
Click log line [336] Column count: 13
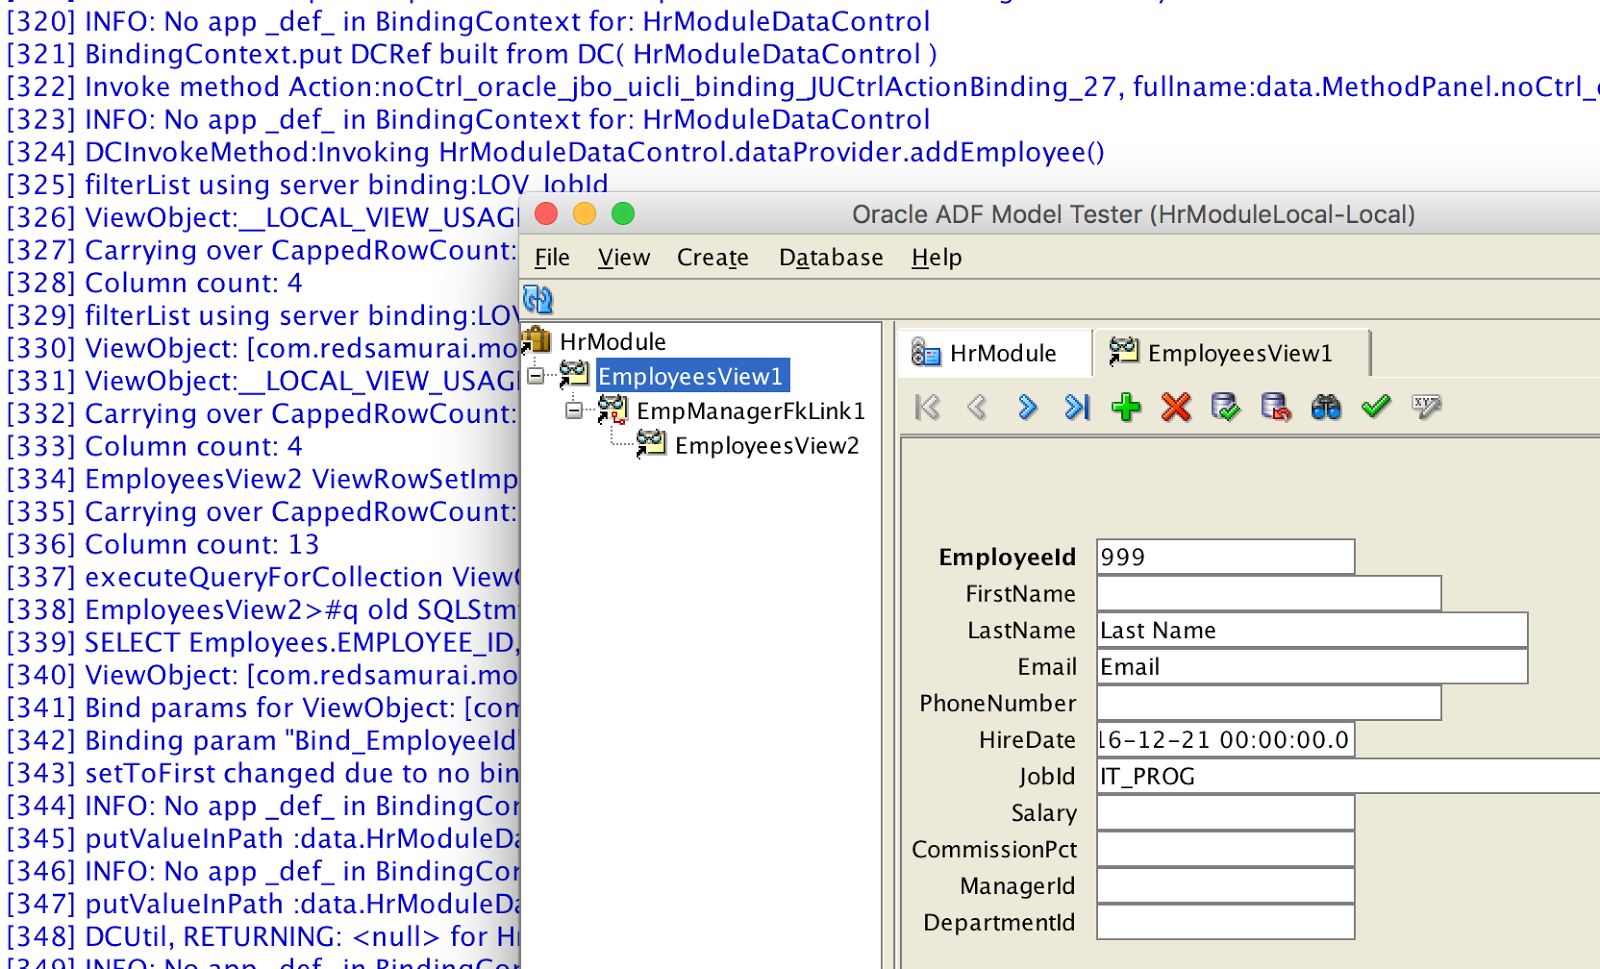pos(163,544)
